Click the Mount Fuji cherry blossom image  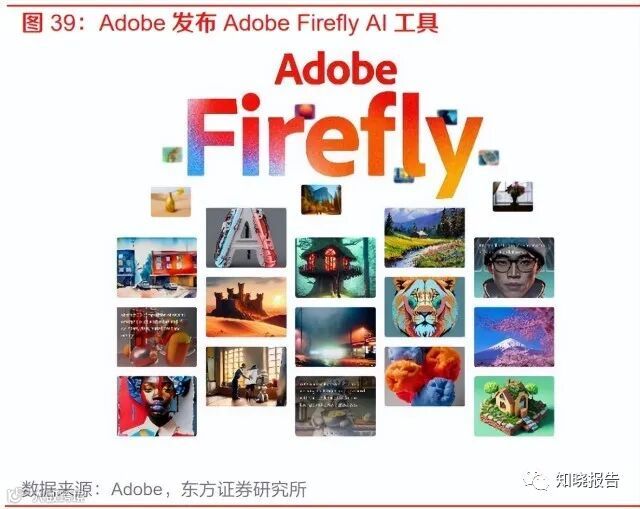(x=514, y=337)
